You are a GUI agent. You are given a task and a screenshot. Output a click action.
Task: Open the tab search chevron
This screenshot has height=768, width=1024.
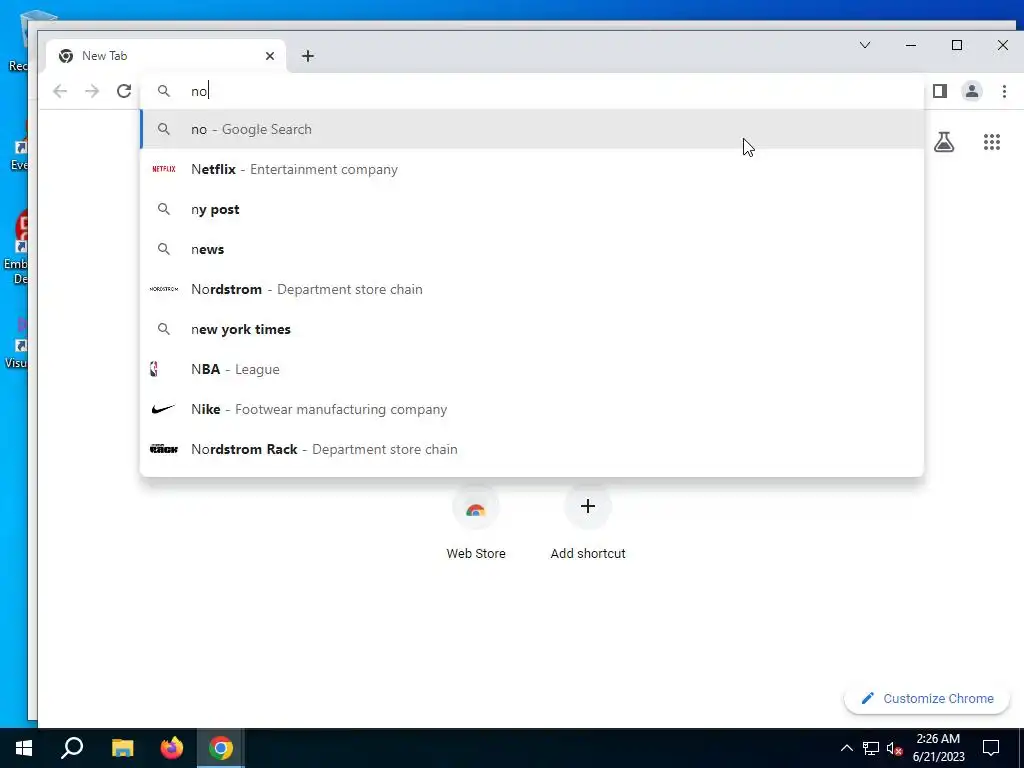[865, 45]
